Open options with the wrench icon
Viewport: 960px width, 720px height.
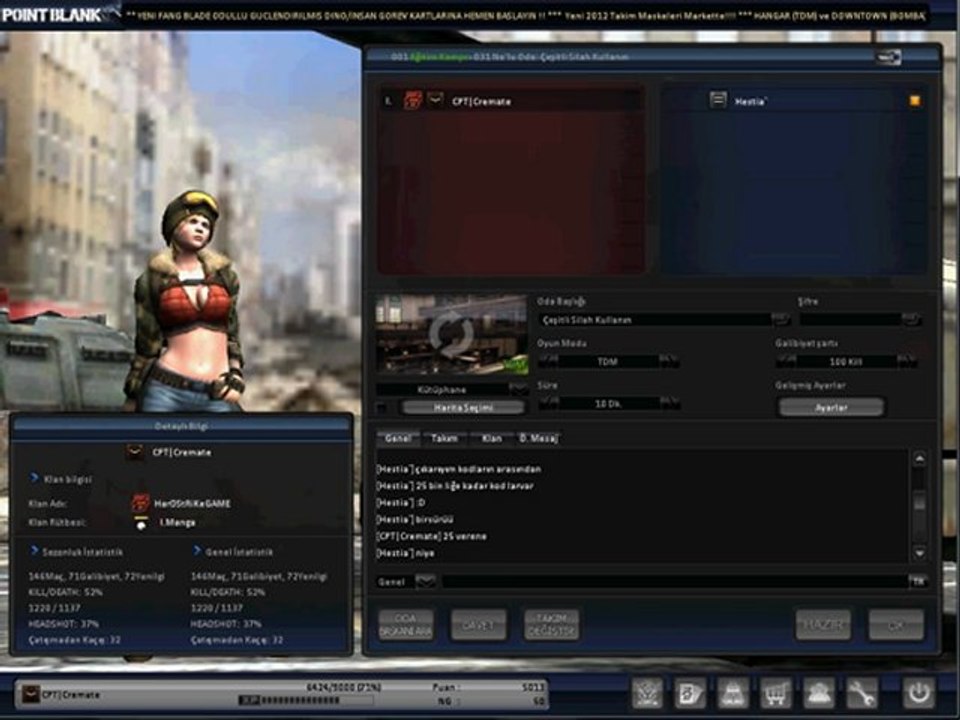coord(861,694)
